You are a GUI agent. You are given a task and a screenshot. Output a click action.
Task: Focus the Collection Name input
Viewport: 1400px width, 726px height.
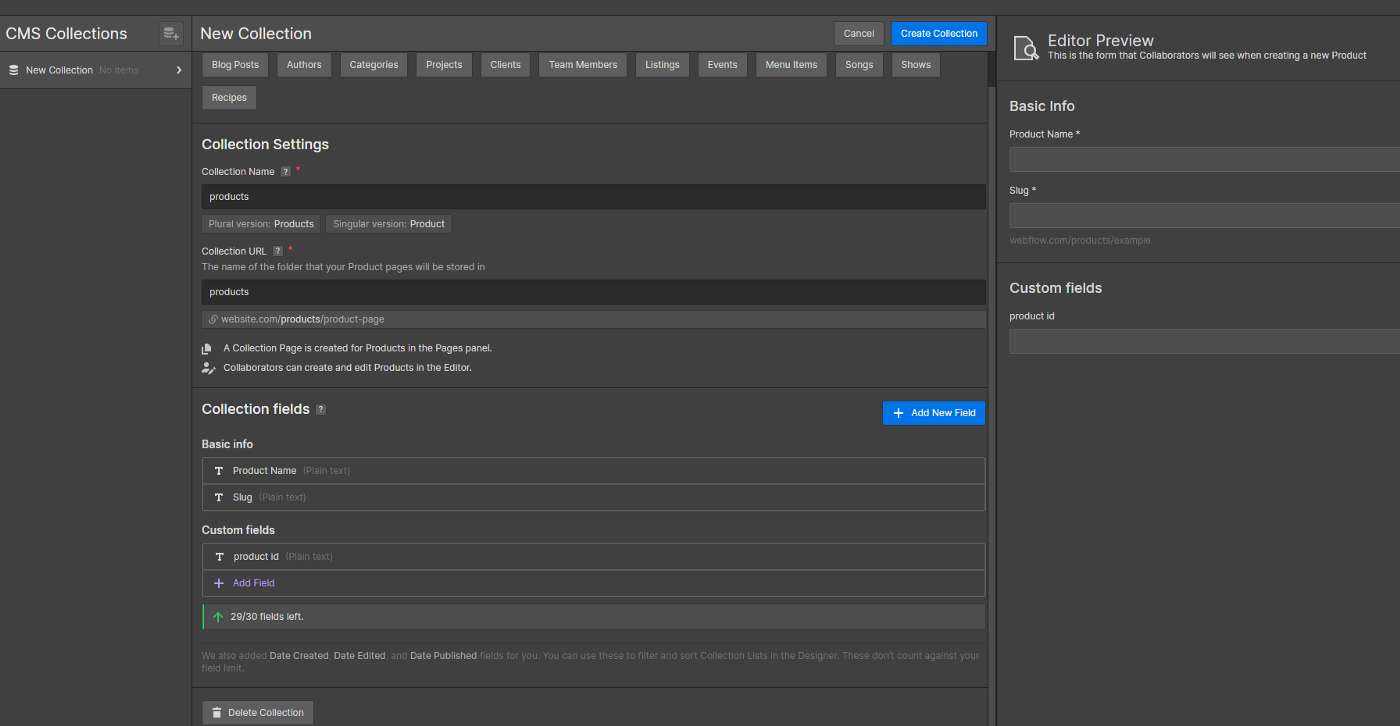coord(594,197)
